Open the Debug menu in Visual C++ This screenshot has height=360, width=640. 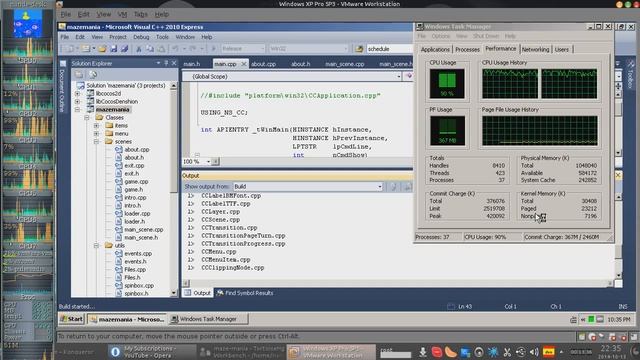pyautogui.click(x=141, y=37)
